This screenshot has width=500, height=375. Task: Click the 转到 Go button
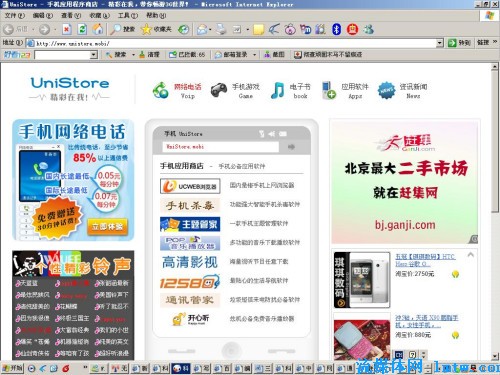459,43
